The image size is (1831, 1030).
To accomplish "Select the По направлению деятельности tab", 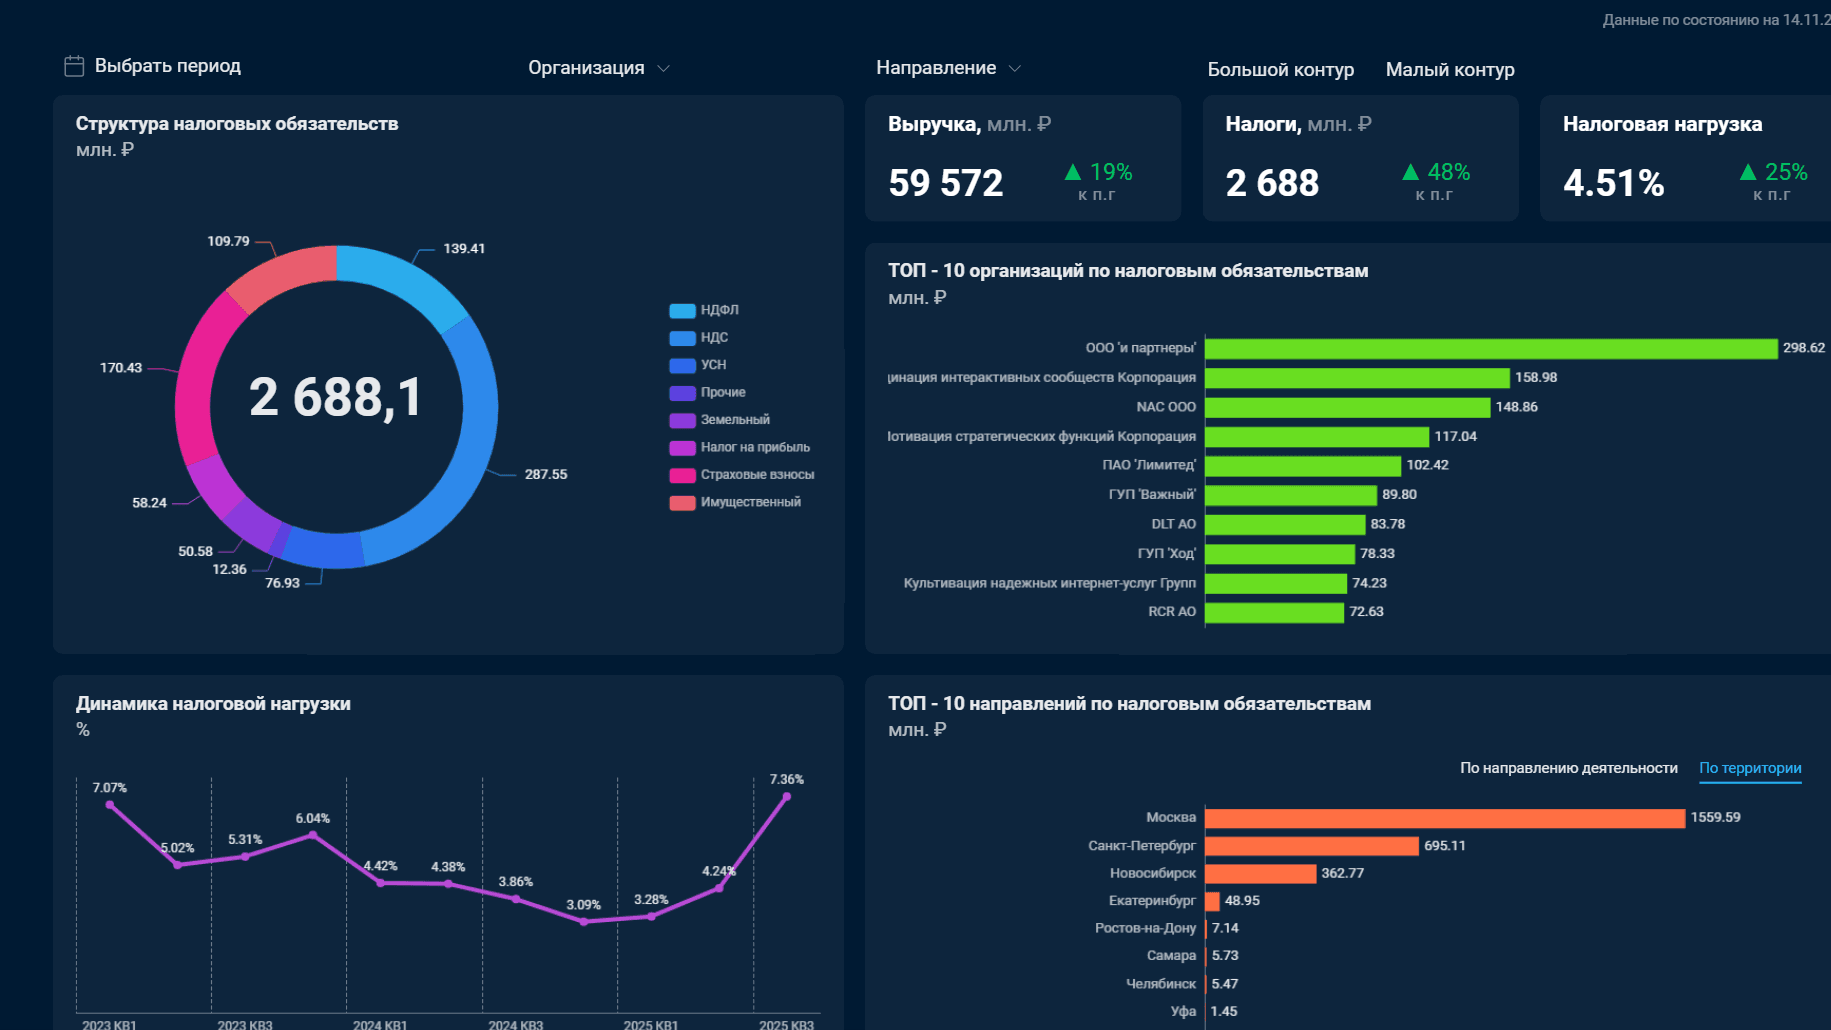I will pyautogui.click(x=1568, y=768).
